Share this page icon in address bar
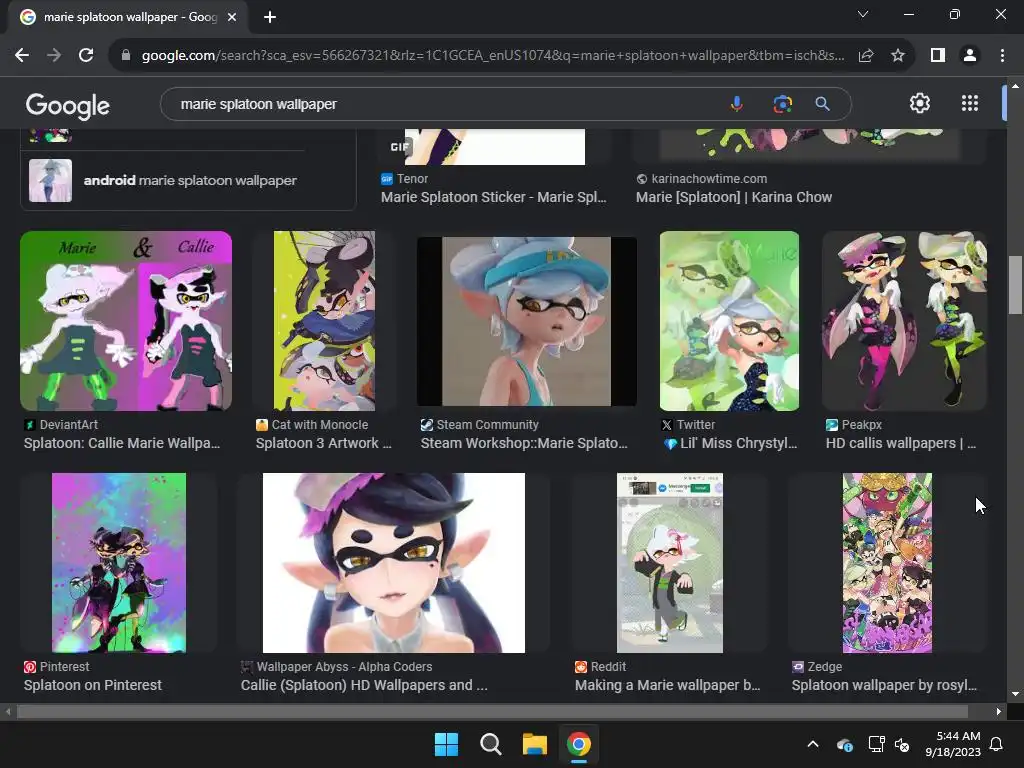Screen dimensions: 1024x768 tap(866, 56)
